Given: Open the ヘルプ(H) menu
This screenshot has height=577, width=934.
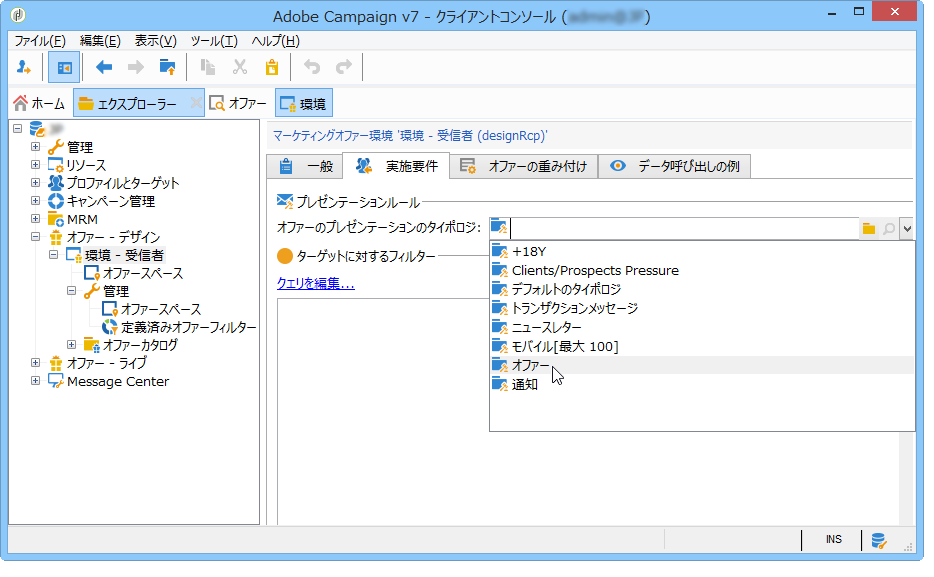Looking at the screenshot, I should [275, 40].
